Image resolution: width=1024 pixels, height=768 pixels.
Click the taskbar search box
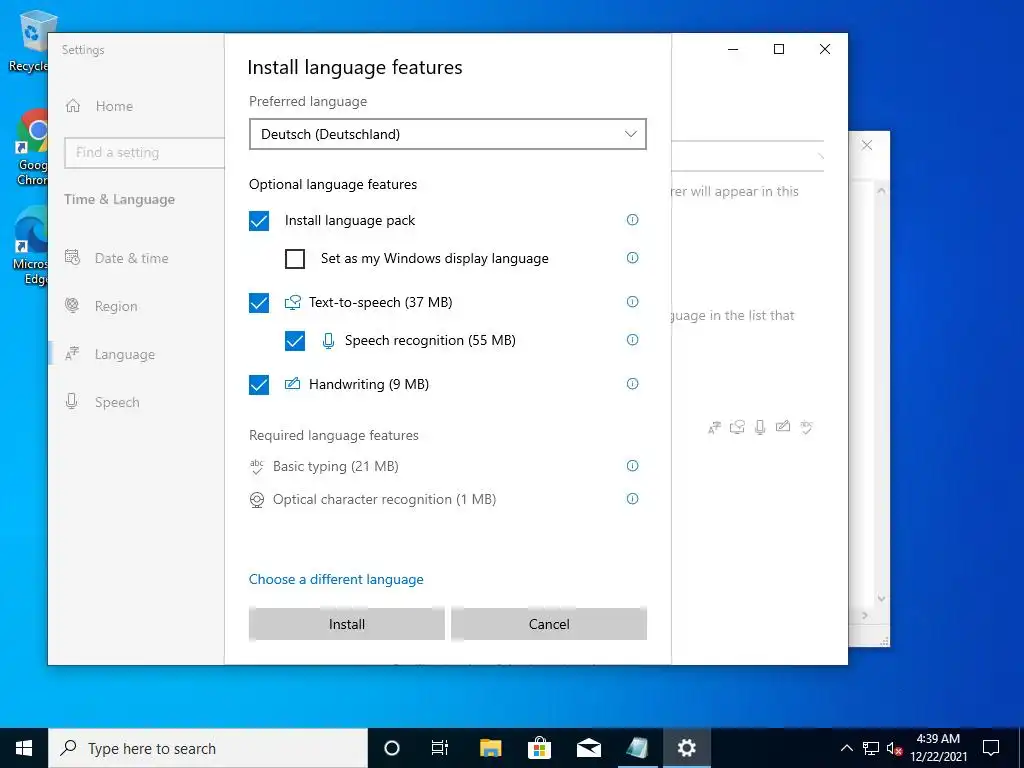click(x=208, y=748)
